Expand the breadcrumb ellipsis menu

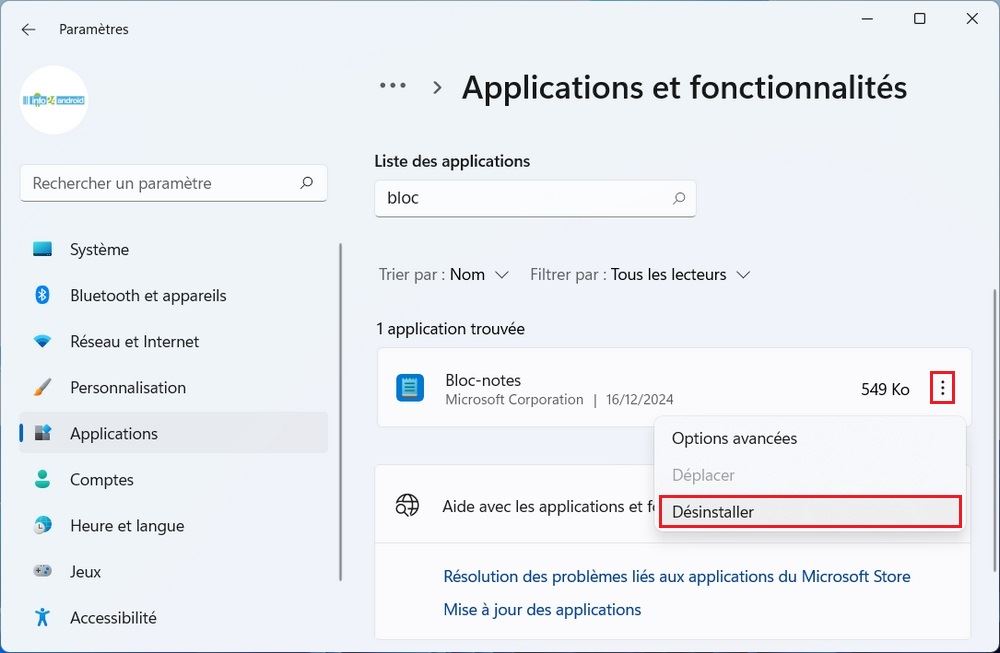pyautogui.click(x=393, y=86)
